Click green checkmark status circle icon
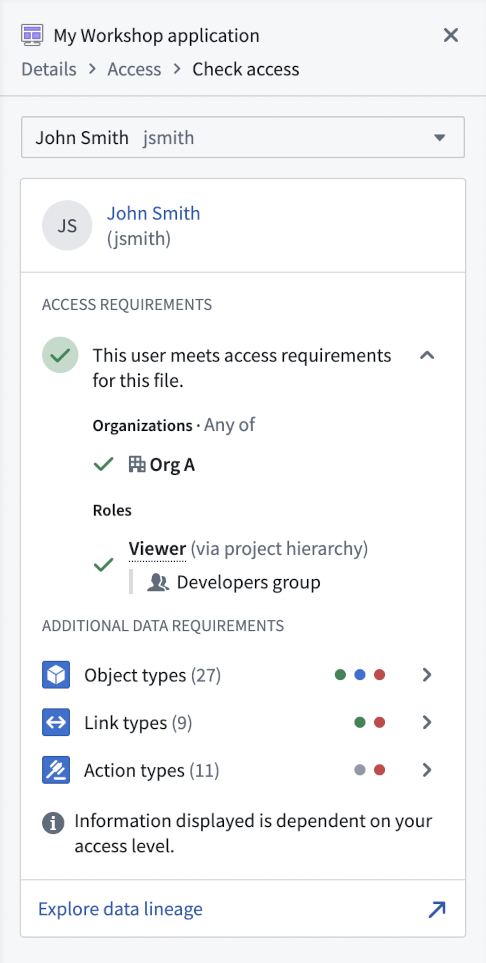Viewport: 486px width, 963px height. [x=60, y=355]
